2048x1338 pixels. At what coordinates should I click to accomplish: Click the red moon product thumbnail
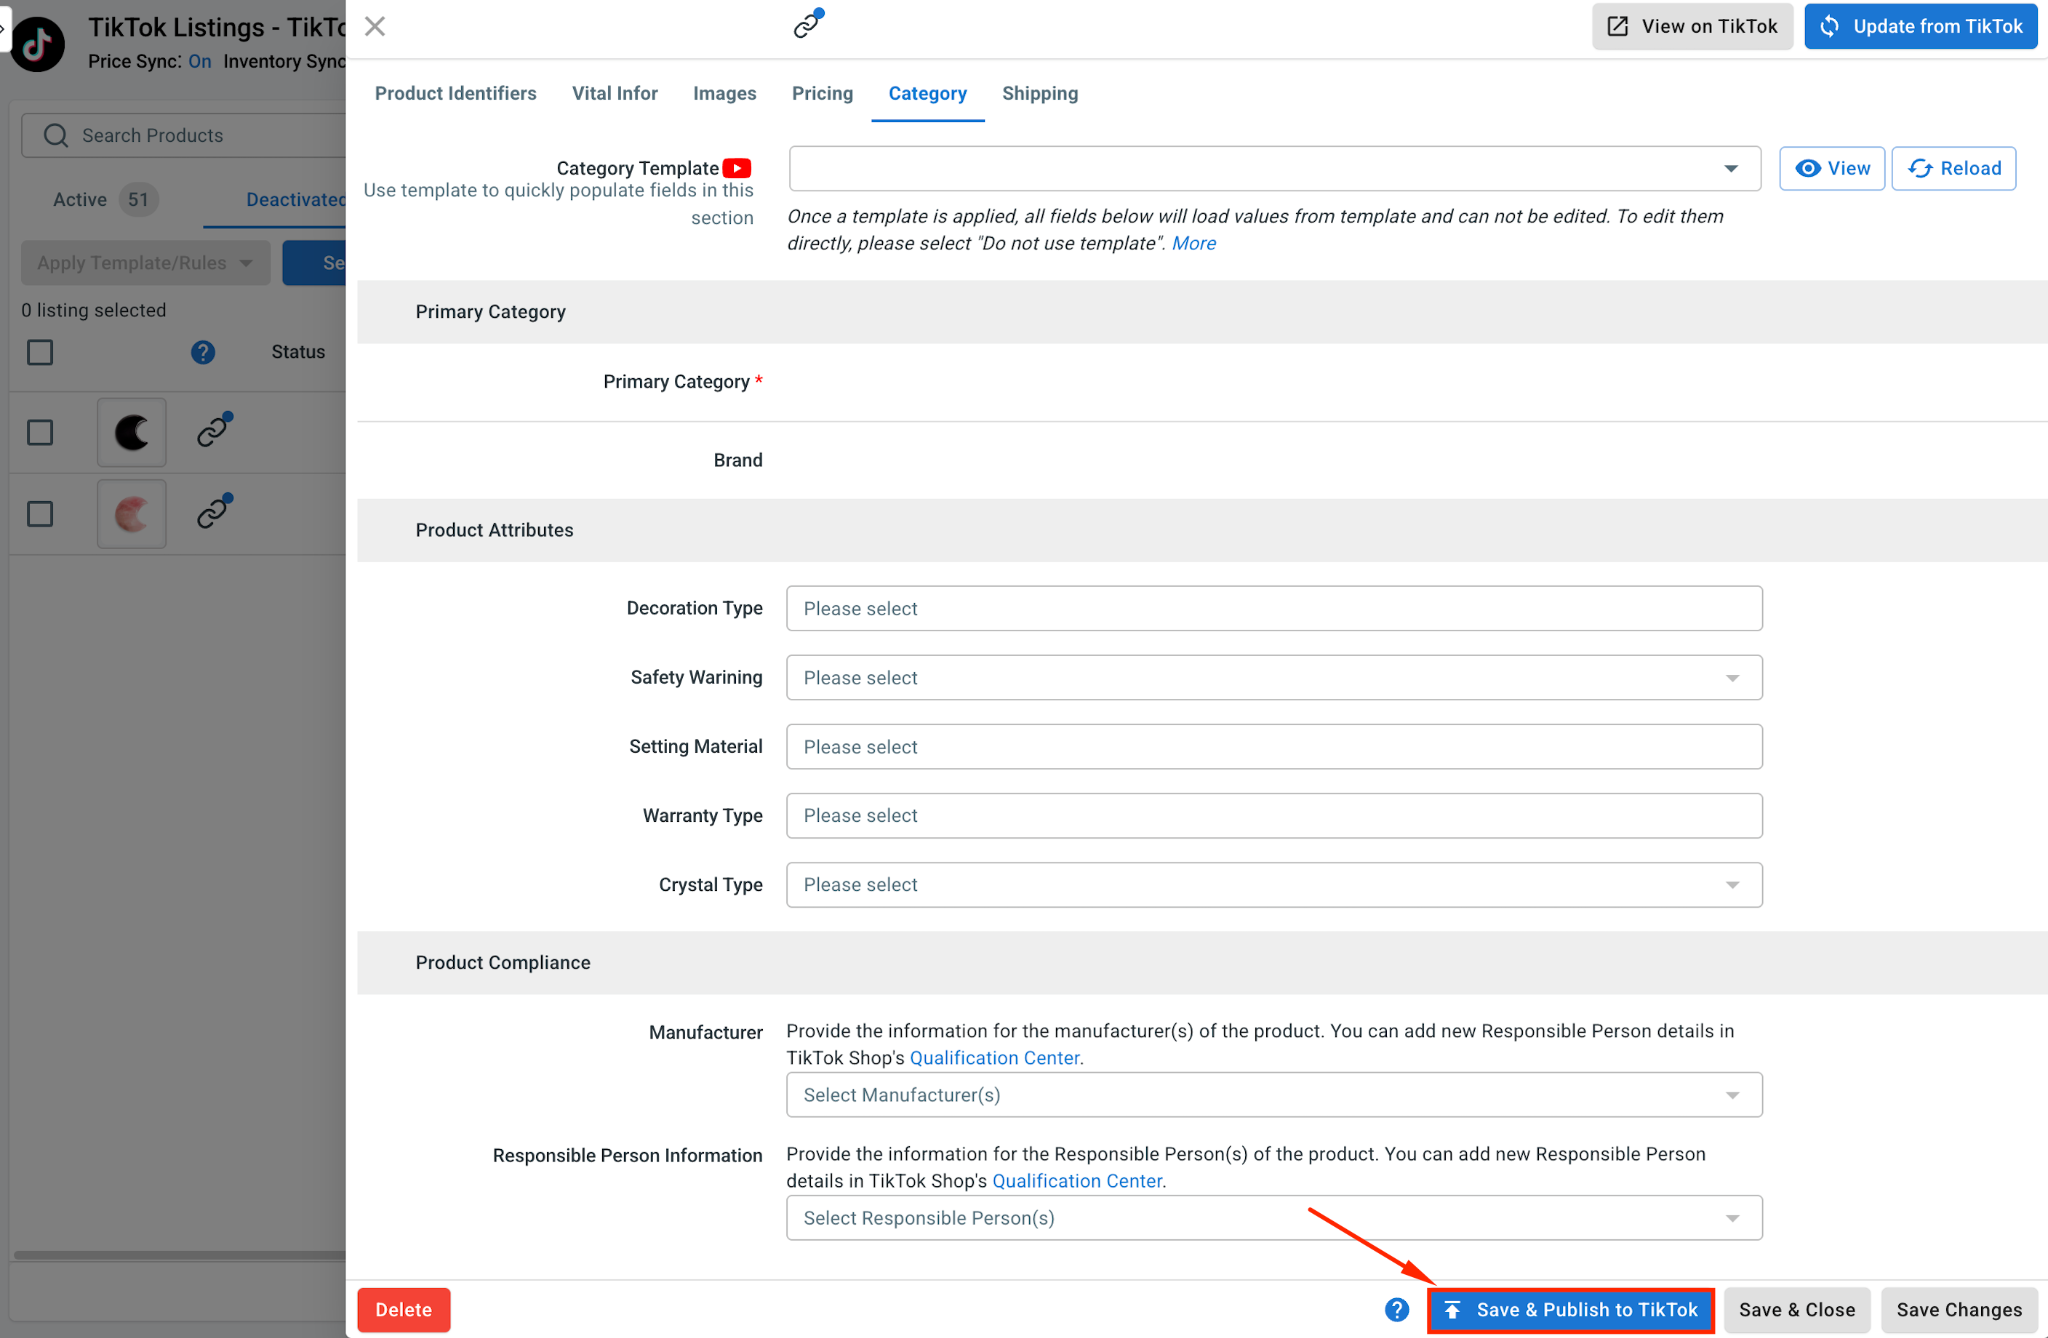point(132,514)
